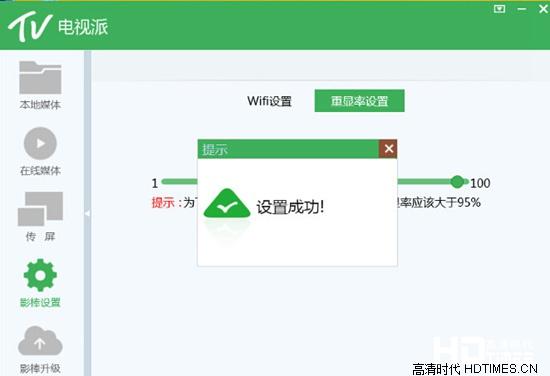Select the 传屏 screen-cast icon
The image size is (550, 376).
(x=40, y=209)
